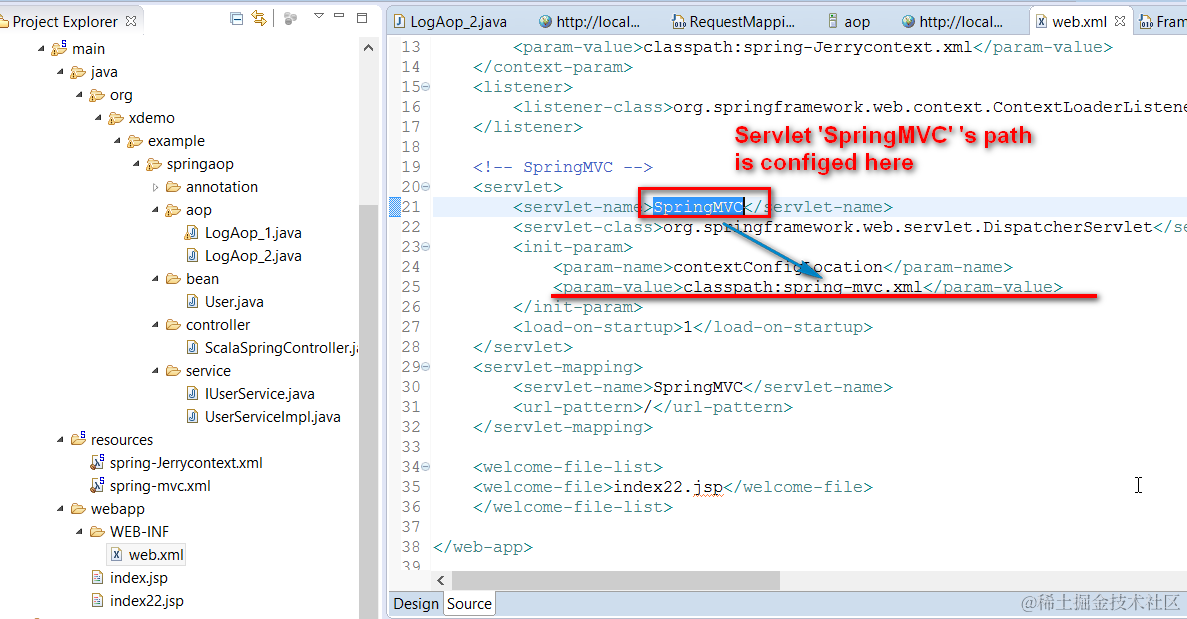Close the Project Explorer view tab
The width and height of the screenshot is (1187, 619).
pos(131,21)
